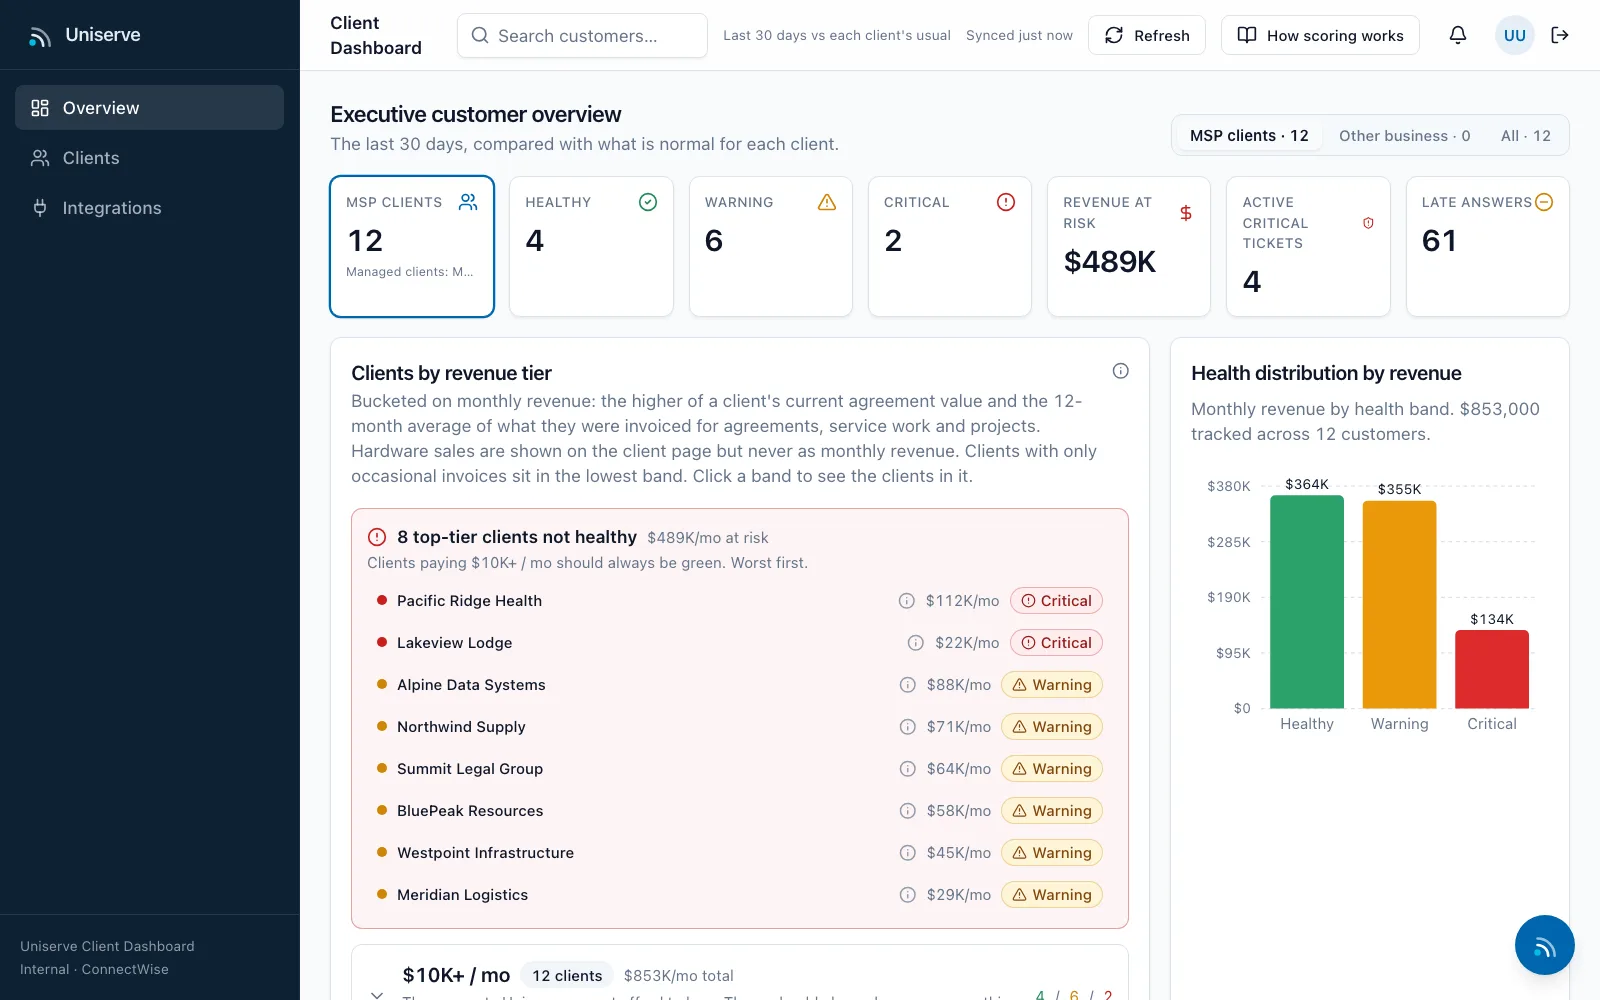
Task: Click the logout icon in header
Action: click(1560, 35)
